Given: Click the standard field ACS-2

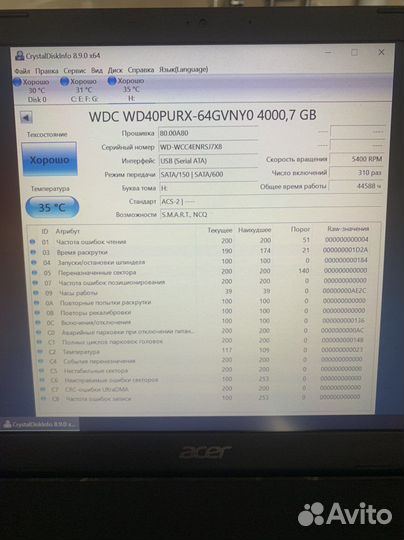Looking at the screenshot, I should point(271,201).
